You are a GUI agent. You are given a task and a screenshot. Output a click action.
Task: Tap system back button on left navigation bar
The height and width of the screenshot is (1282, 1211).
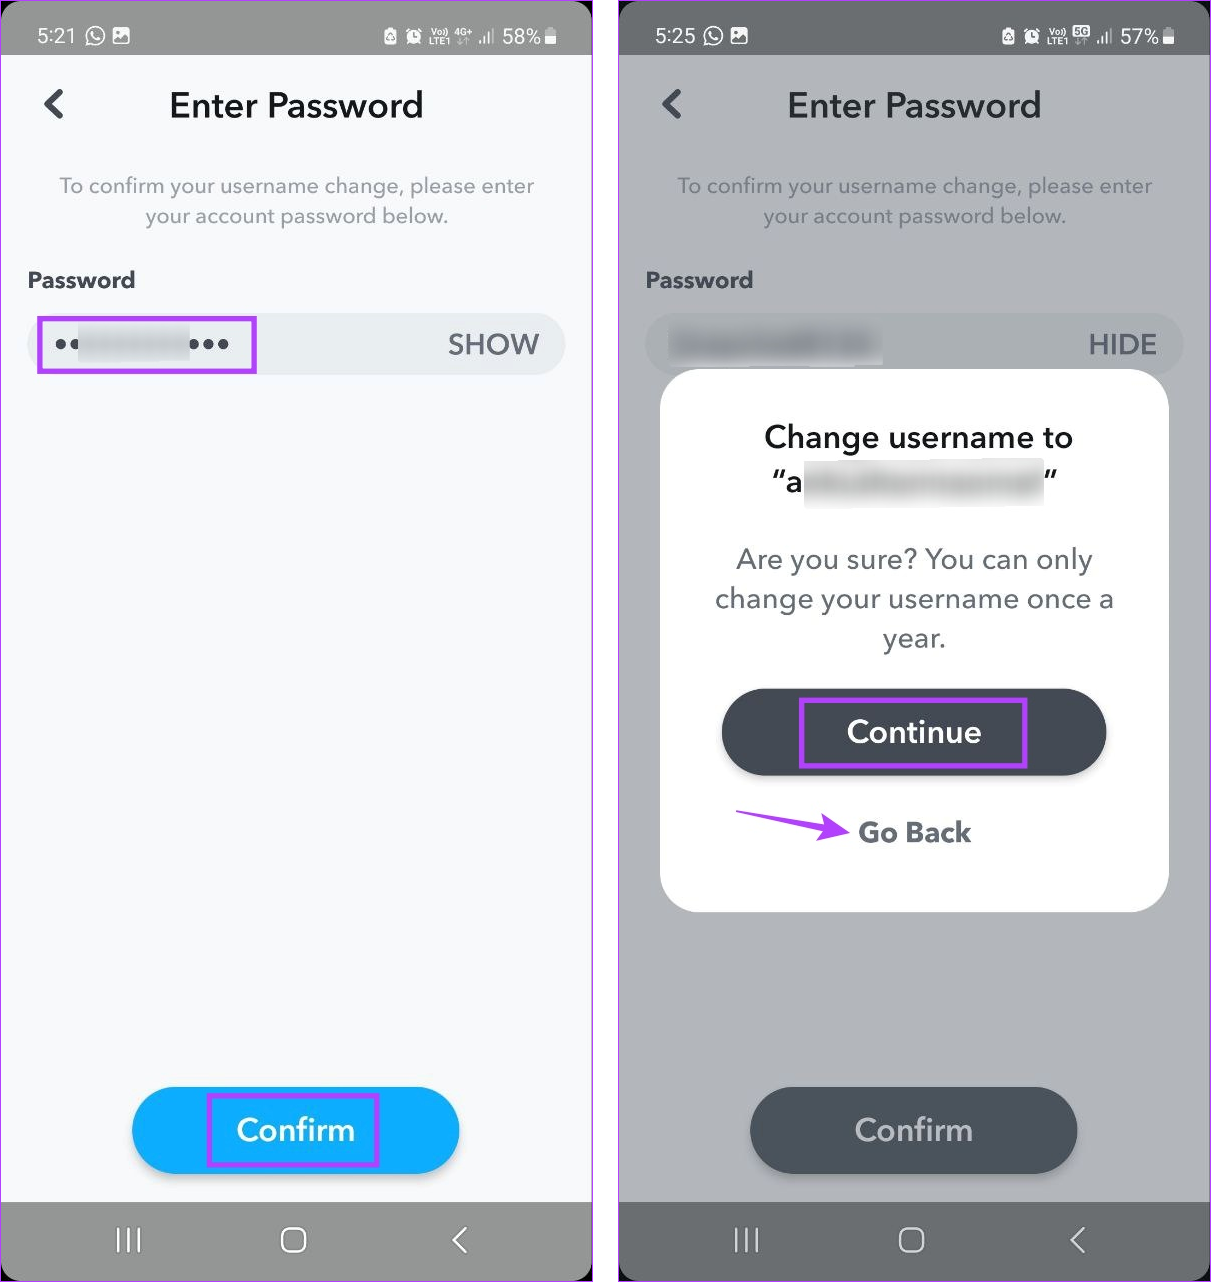(x=460, y=1240)
